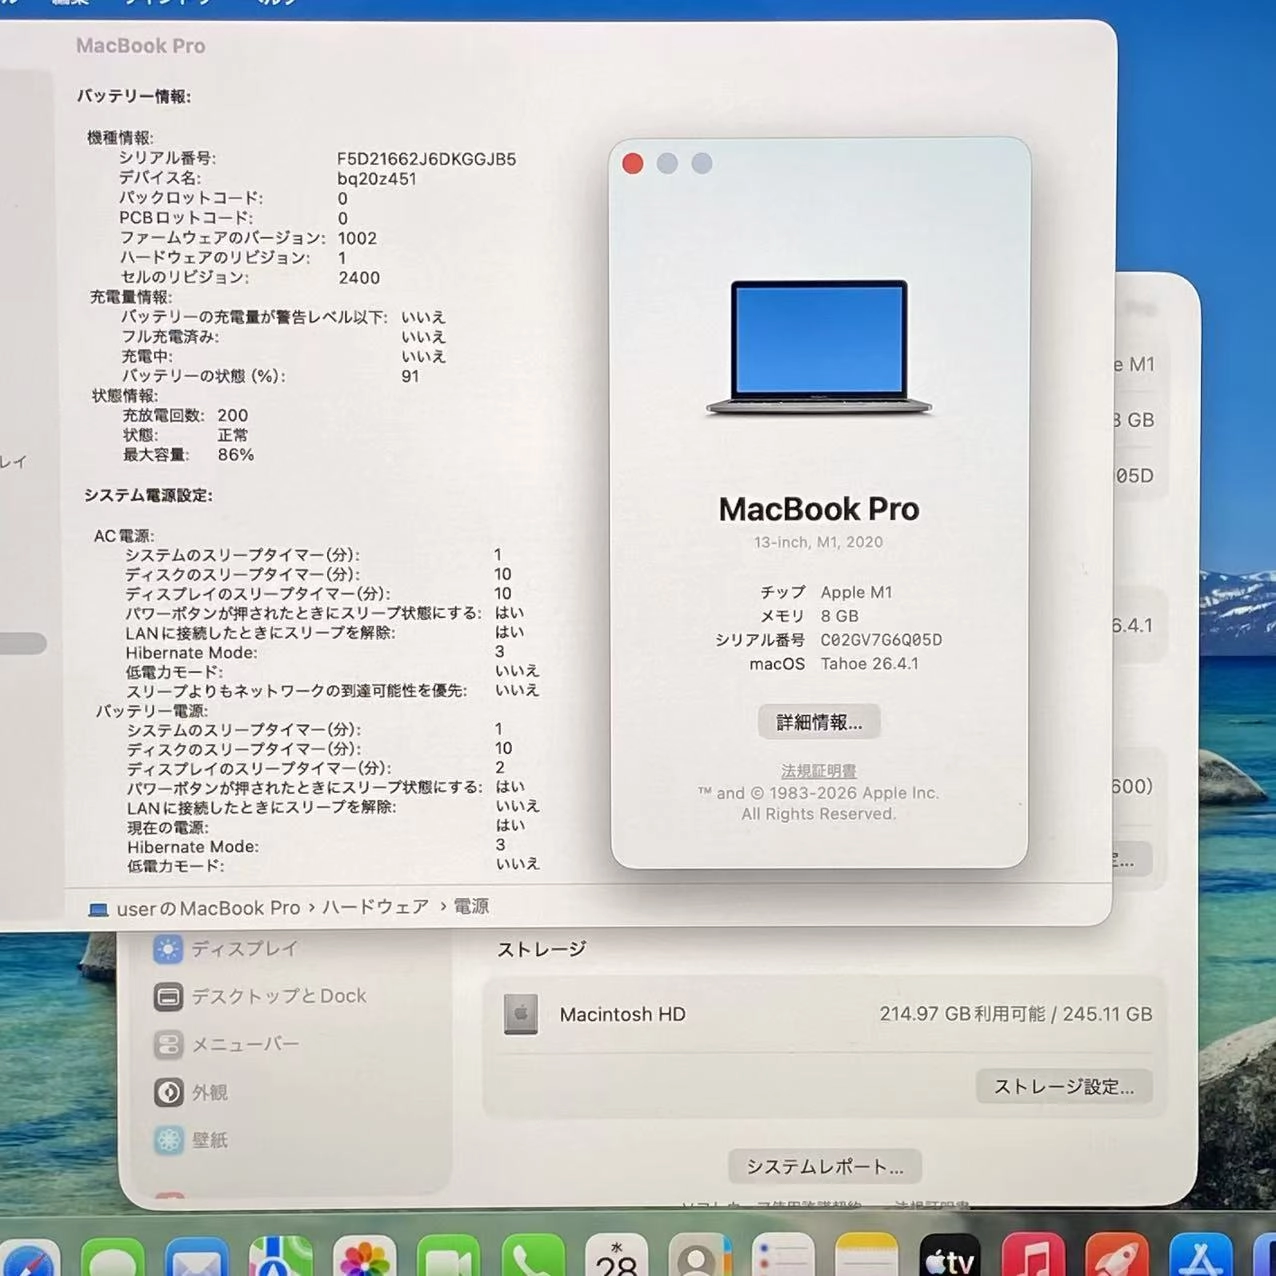Click the Macintosh HD label
1276x1276 pixels.
[623, 1014]
